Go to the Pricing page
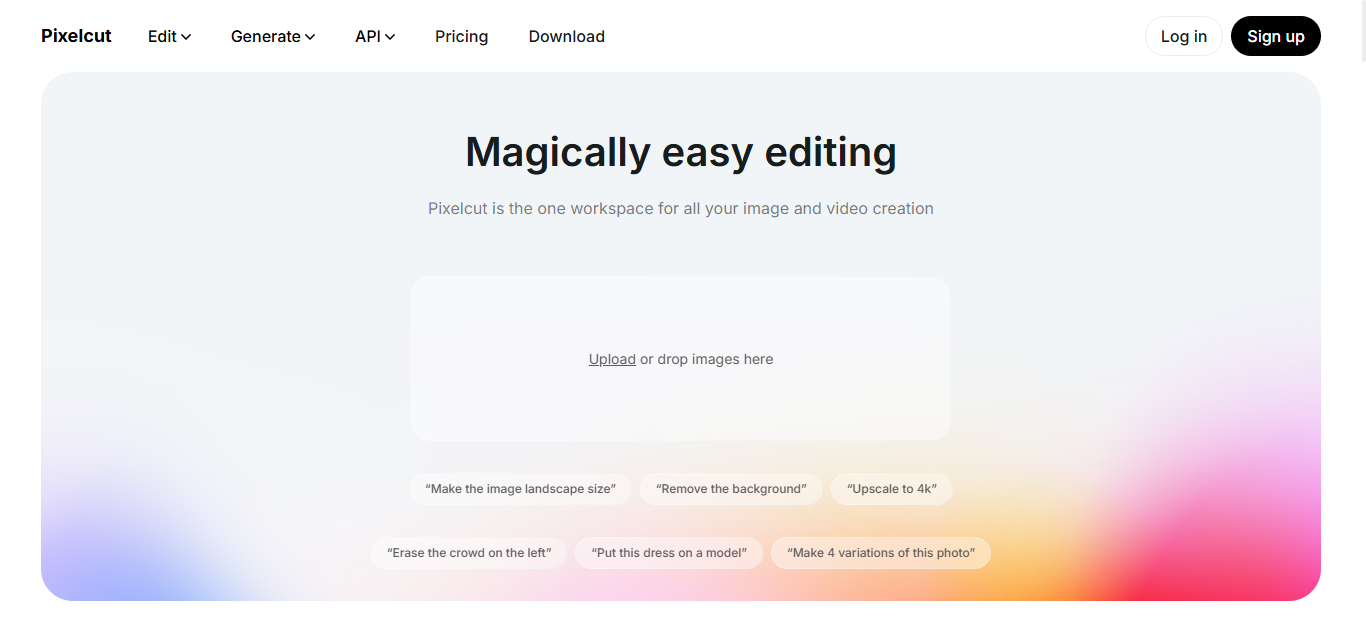The width and height of the screenshot is (1366, 633). [462, 36]
